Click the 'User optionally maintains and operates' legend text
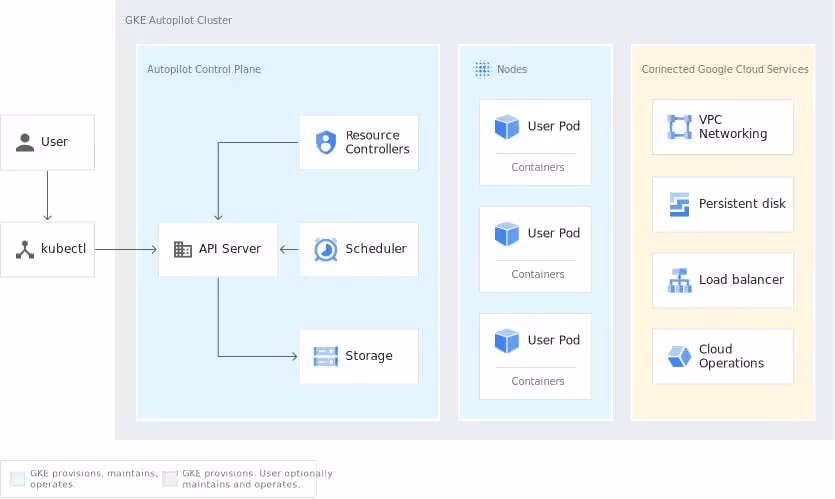 (x=257, y=479)
